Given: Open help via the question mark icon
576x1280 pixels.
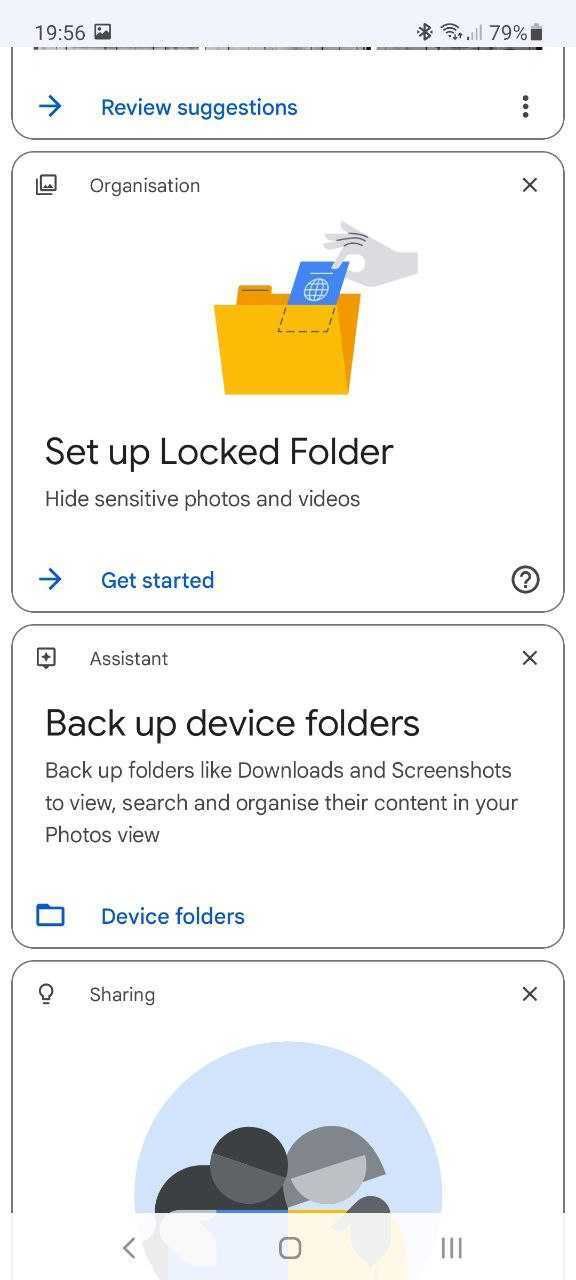Looking at the screenshot, I should (525, 580).
